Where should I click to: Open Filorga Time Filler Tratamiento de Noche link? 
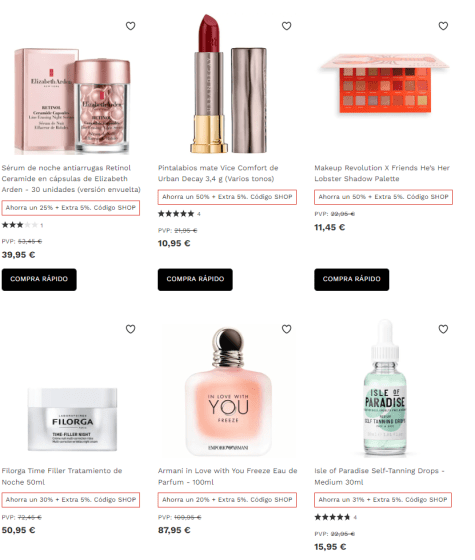point(62,476)
